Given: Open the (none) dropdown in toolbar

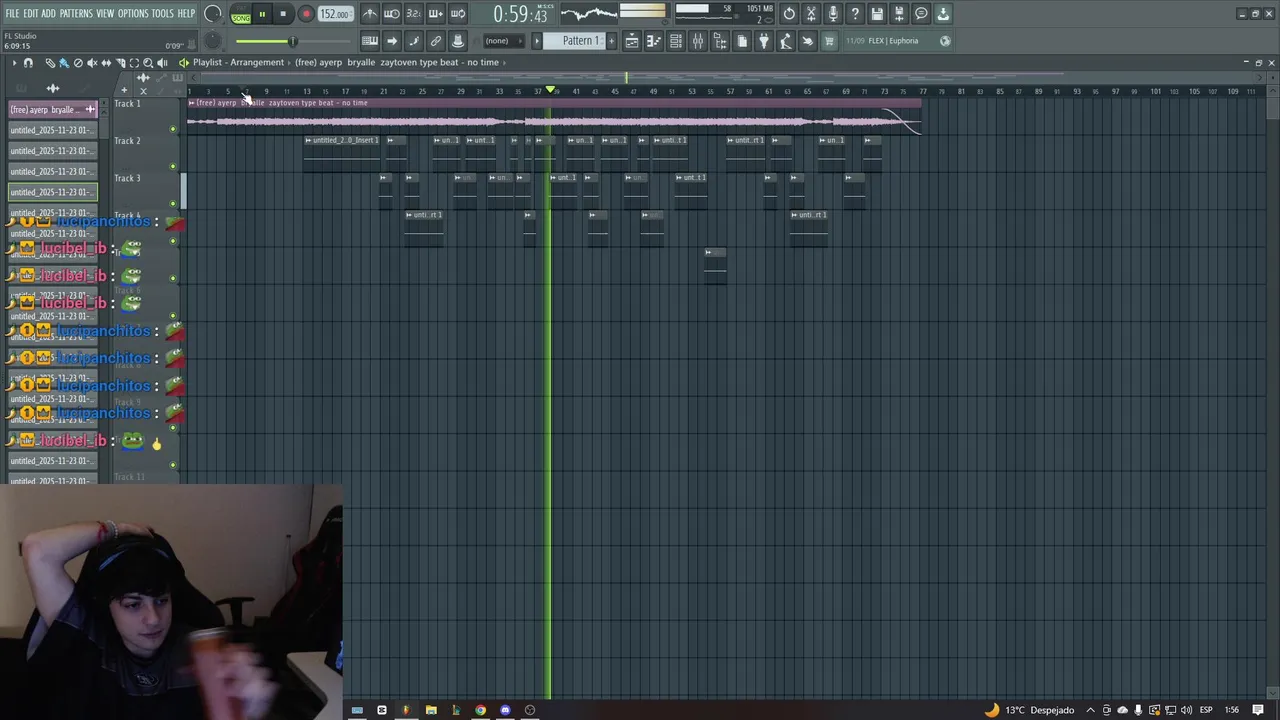Looking at the screenshot, I should 504,41.
